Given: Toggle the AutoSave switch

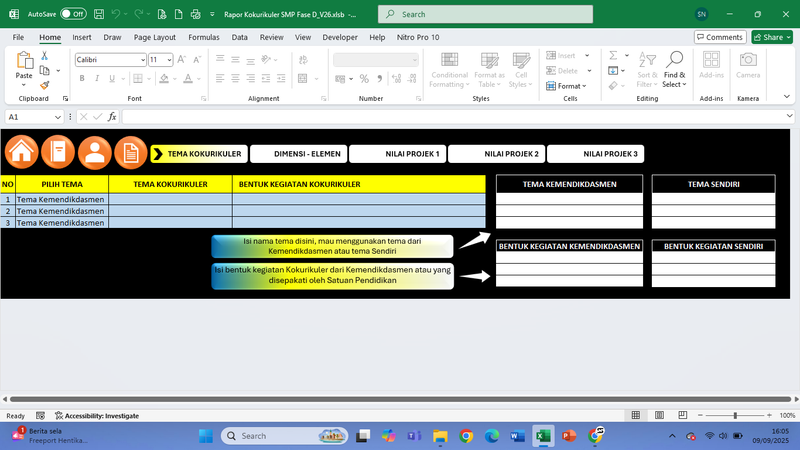Looking at the screenshot, I should coord(73,15).
